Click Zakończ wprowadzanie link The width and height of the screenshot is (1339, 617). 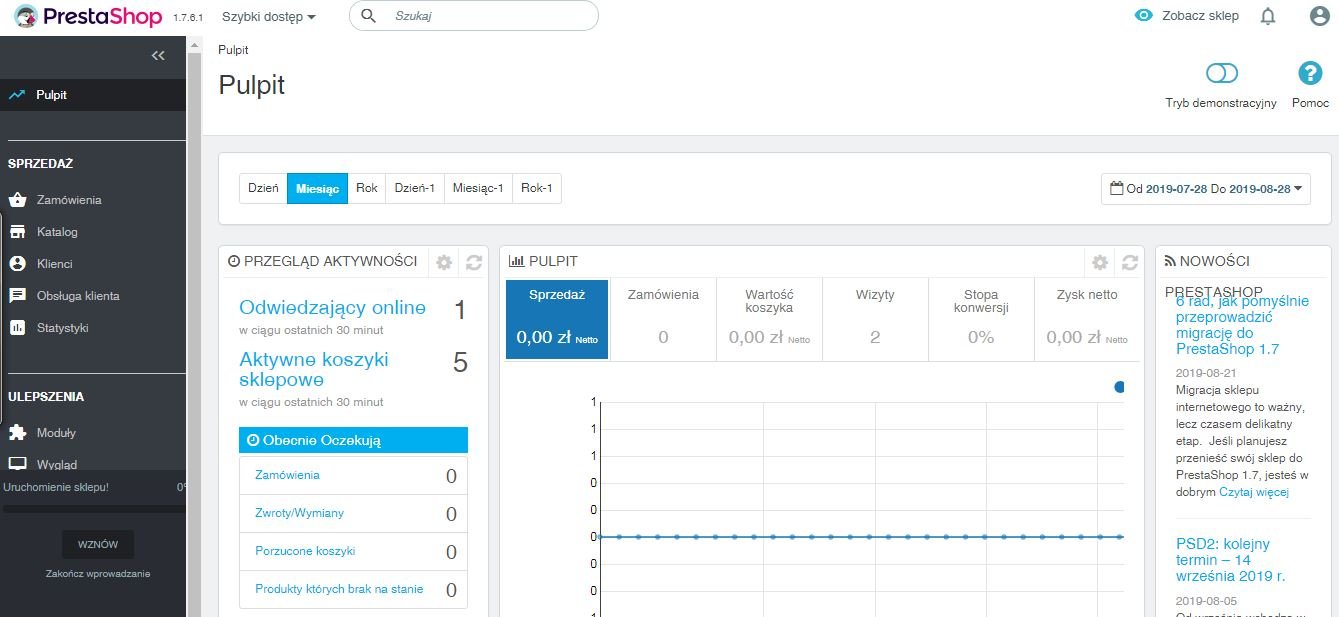98,574
